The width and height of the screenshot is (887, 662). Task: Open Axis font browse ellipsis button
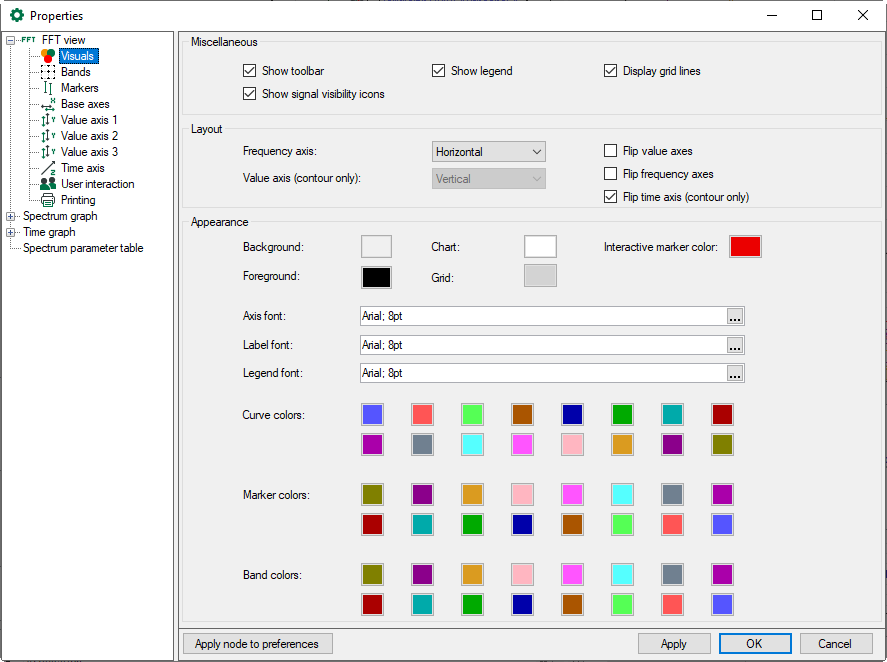click(x=735, y=317)
